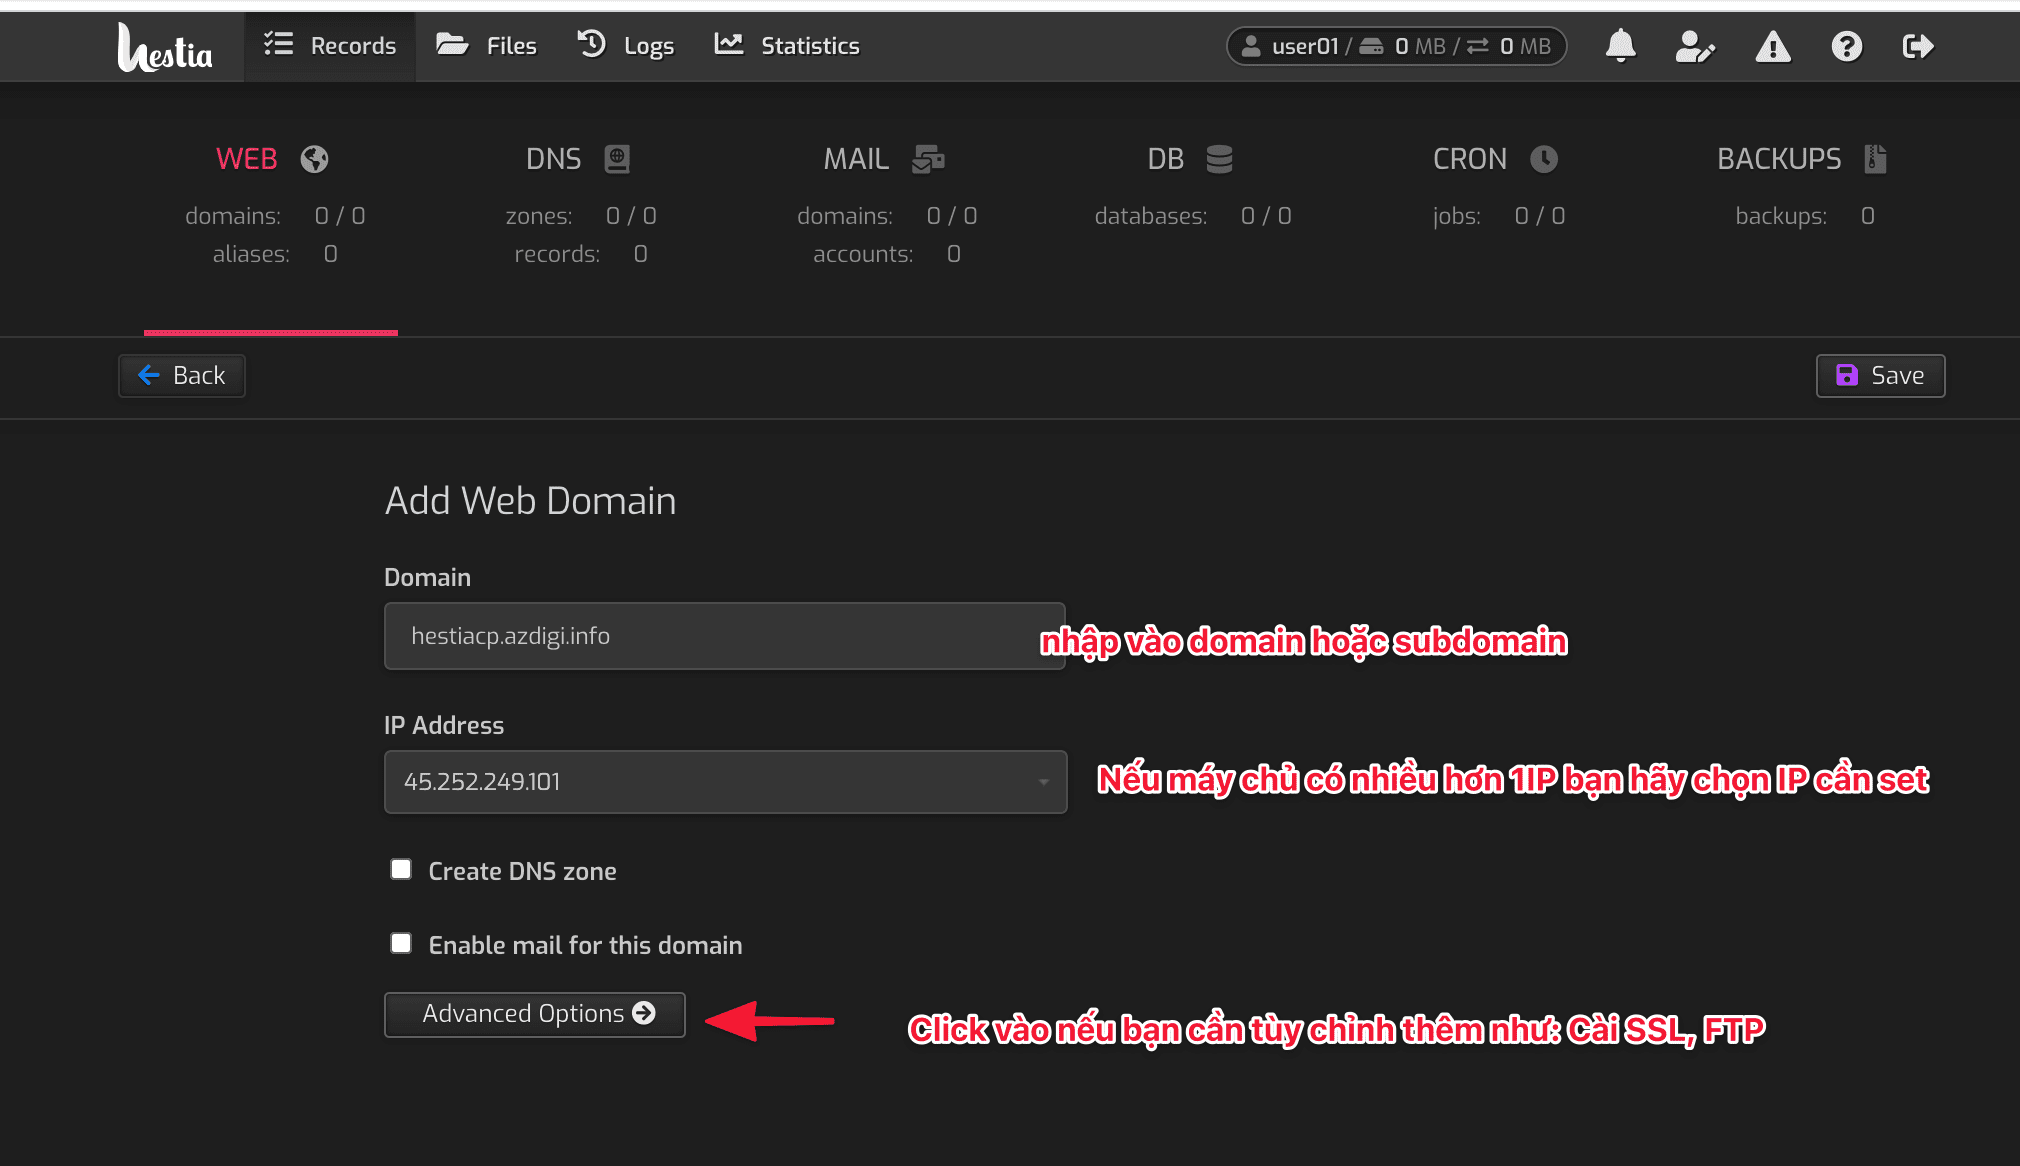Click the Save button
Viewport: 2020px width, 1166px height.
tap(1879, 375)
